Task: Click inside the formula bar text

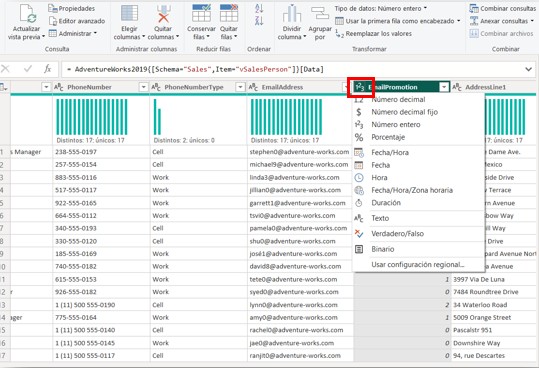Action: click(x=195, y=69)
